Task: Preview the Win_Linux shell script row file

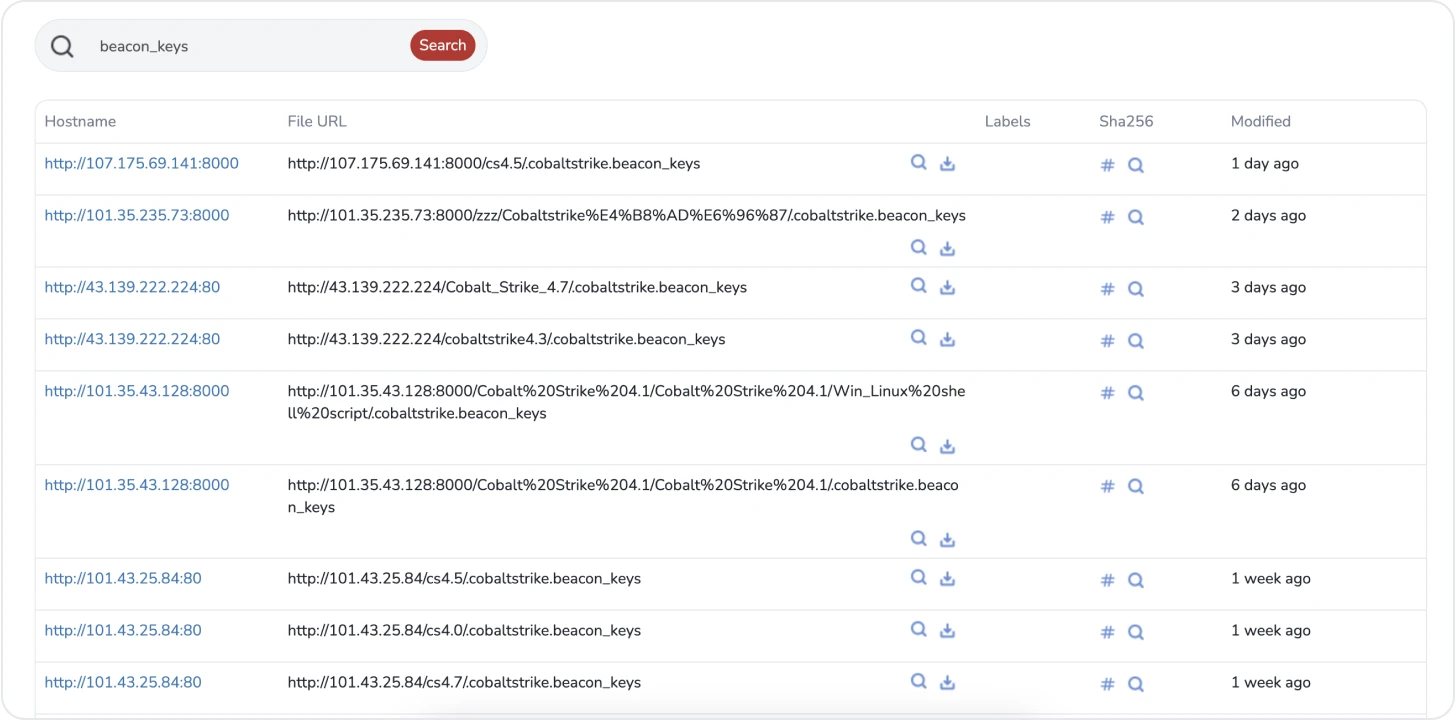Action: (x=918, y=444)
